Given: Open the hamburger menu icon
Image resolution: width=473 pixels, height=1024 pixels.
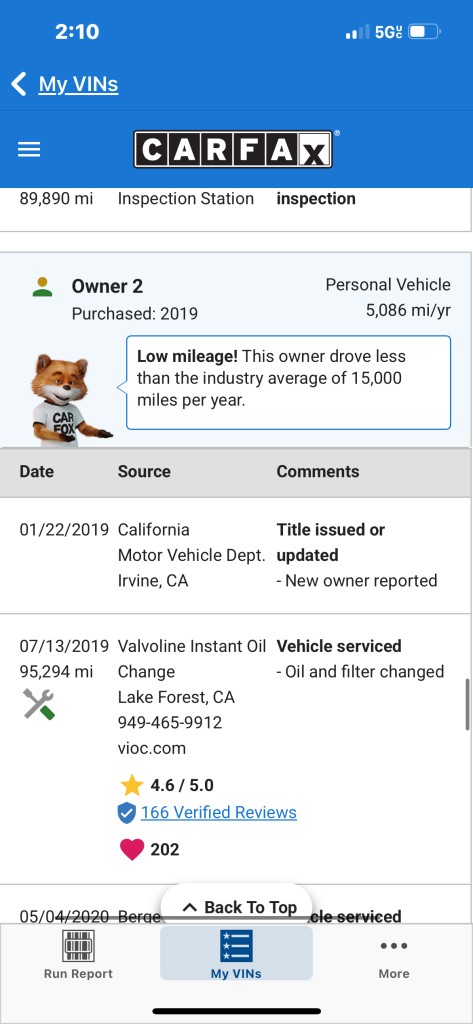Looking at the screenshot, I should tap(29, 150).
